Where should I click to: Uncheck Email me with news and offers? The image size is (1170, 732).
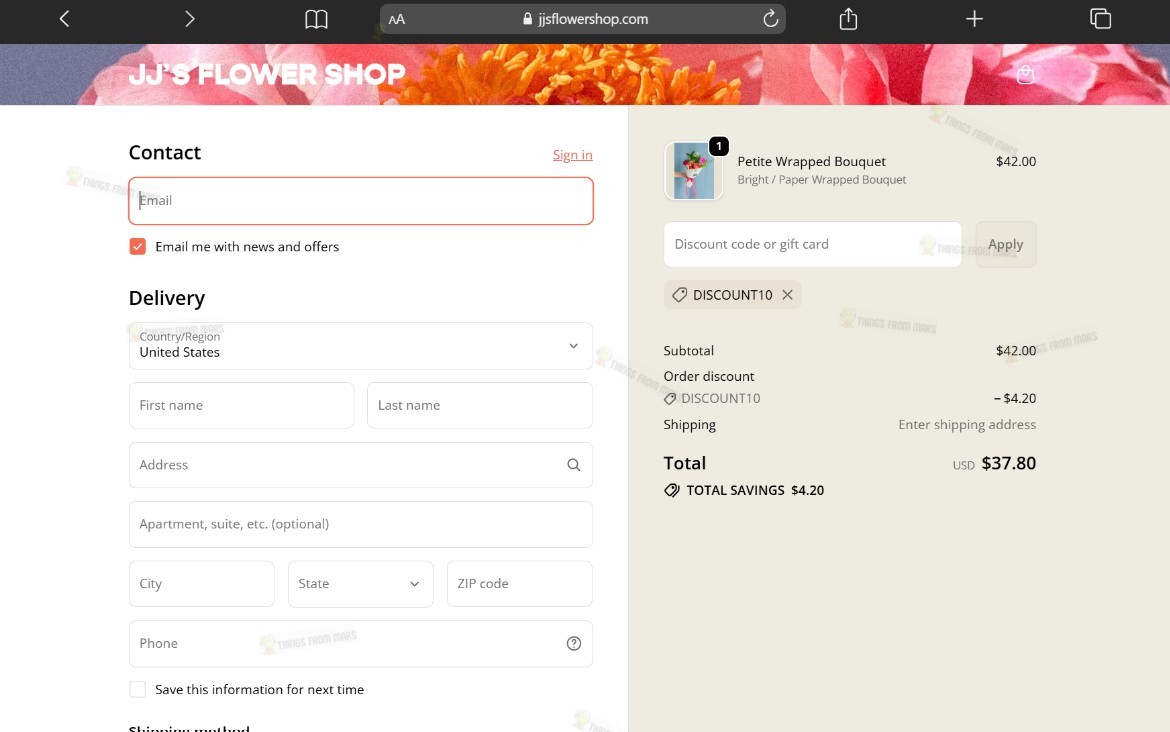[137, 246]
